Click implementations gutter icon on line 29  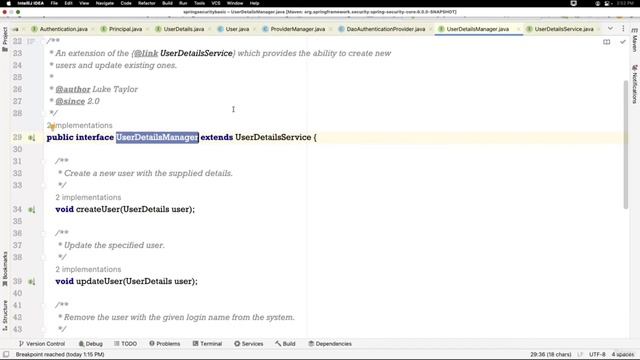point(31,138)
